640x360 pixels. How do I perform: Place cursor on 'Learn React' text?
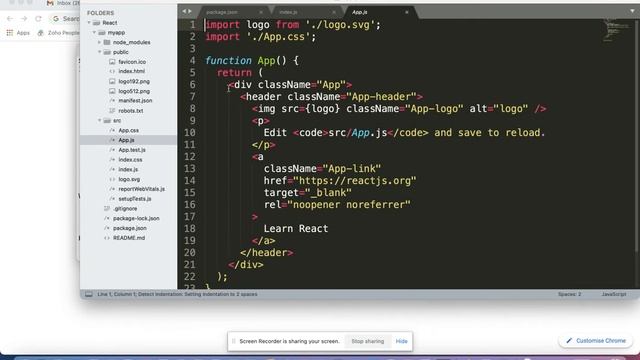[296, 229]
